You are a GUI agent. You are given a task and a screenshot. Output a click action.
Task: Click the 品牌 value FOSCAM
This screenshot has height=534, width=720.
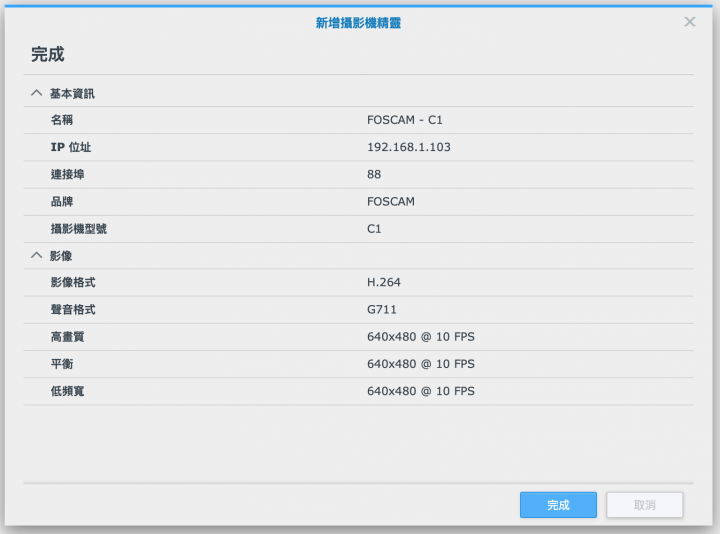click(x=391, y=201)
